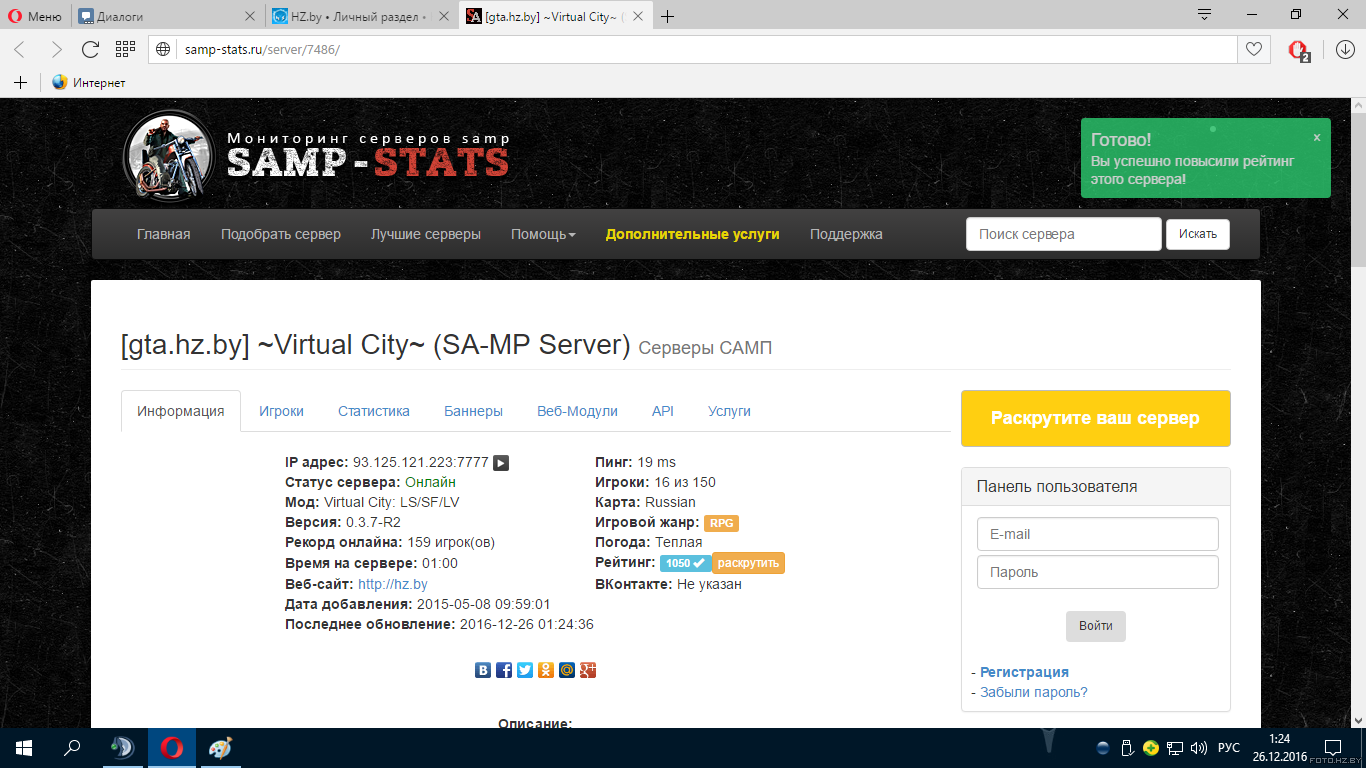Open the 'Регистрация' link
1366x768 pixels.
(1024, 672)
